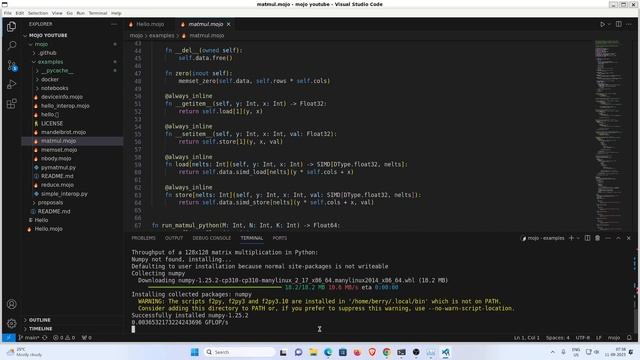Switch to the PROBLEMS panel tab

(x=143, y=238)
